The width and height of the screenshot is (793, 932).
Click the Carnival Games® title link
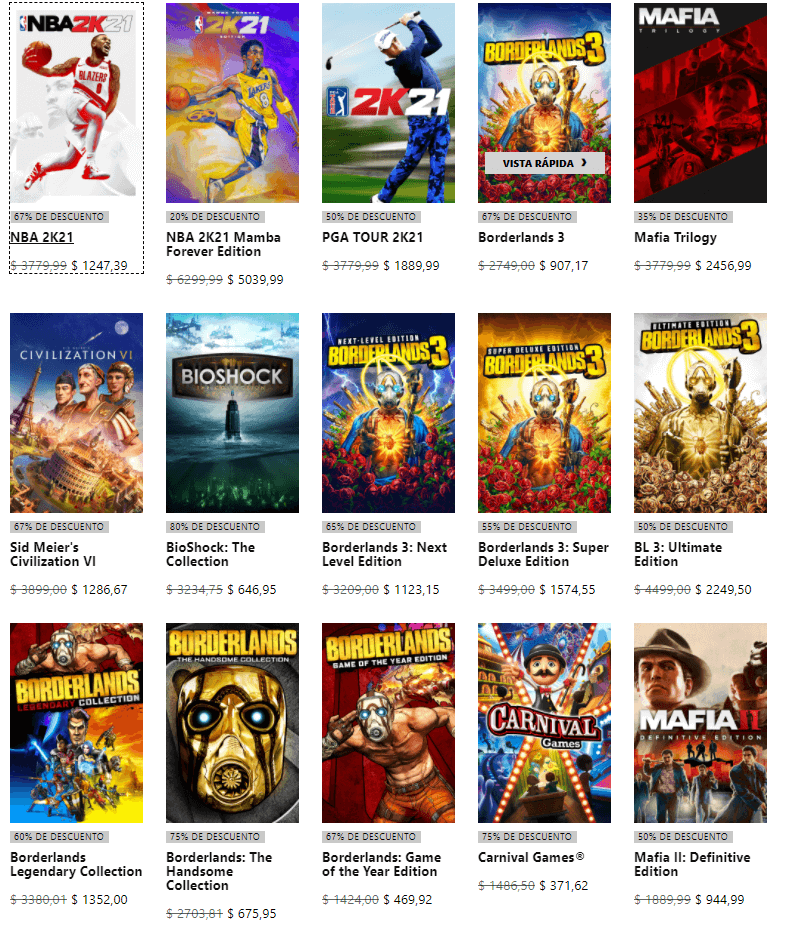(531, 857)
